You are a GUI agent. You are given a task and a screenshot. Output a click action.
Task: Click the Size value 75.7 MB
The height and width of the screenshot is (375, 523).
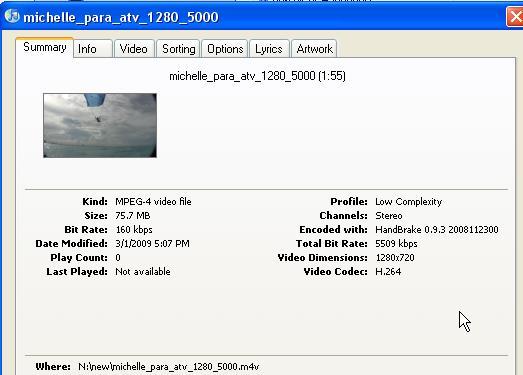pyautogui.click(x=133, y=216)
